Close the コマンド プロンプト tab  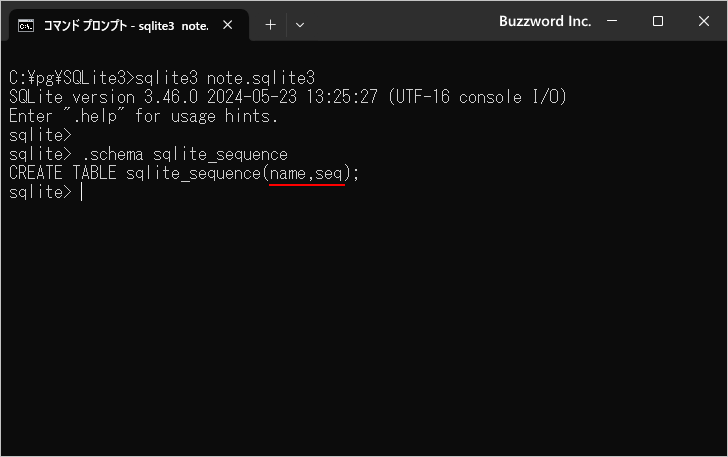(233, 25)
